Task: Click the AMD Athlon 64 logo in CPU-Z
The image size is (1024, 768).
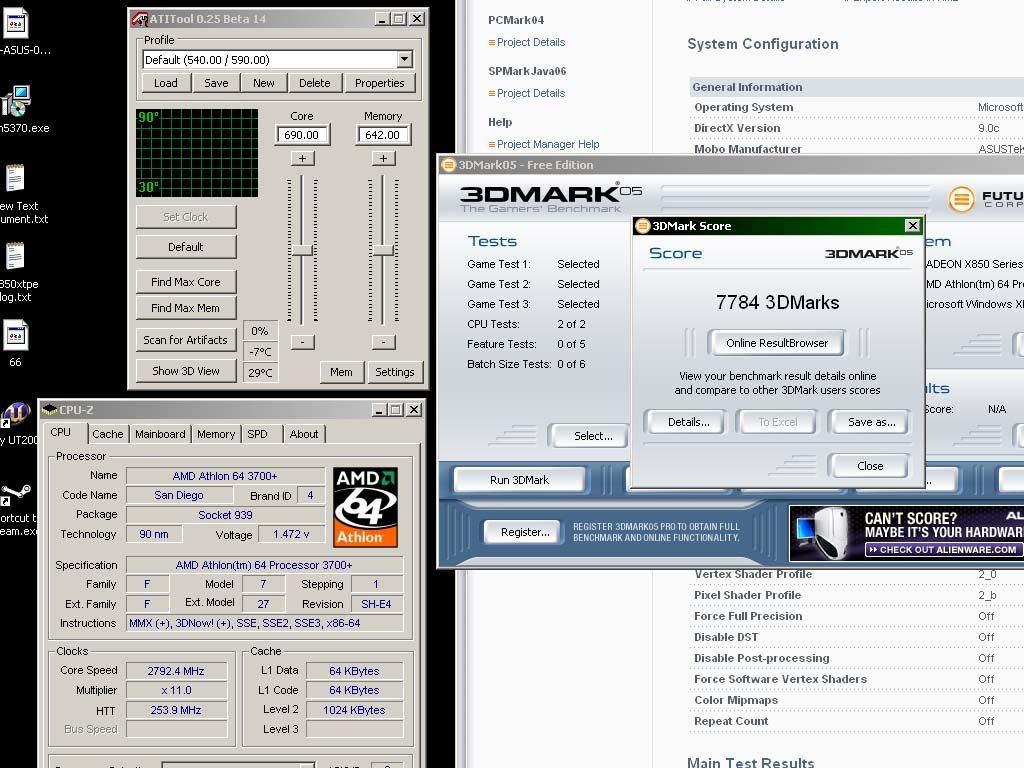Action: [x=365, y=507]
